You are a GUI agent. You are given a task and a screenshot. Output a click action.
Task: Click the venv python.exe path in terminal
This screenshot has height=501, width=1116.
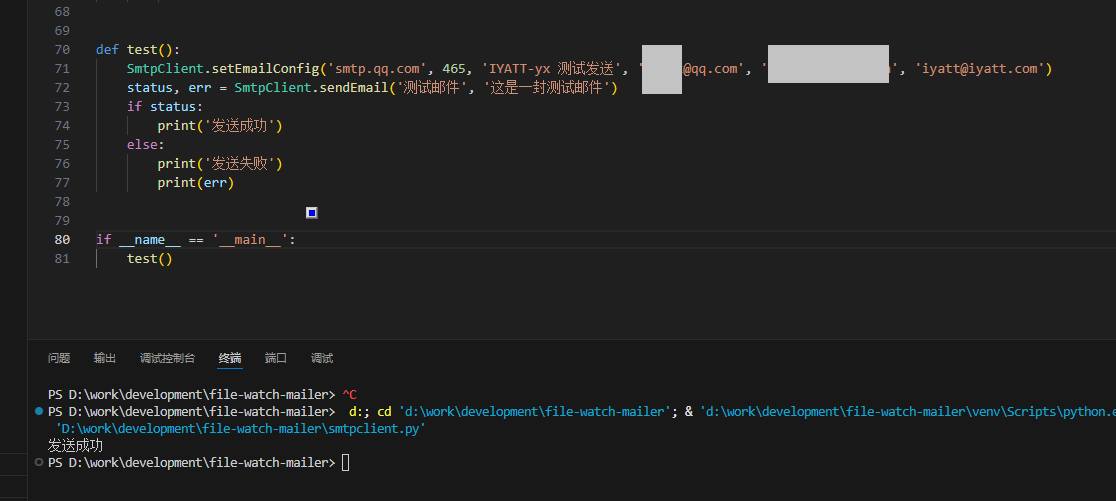tap(905, 411)
